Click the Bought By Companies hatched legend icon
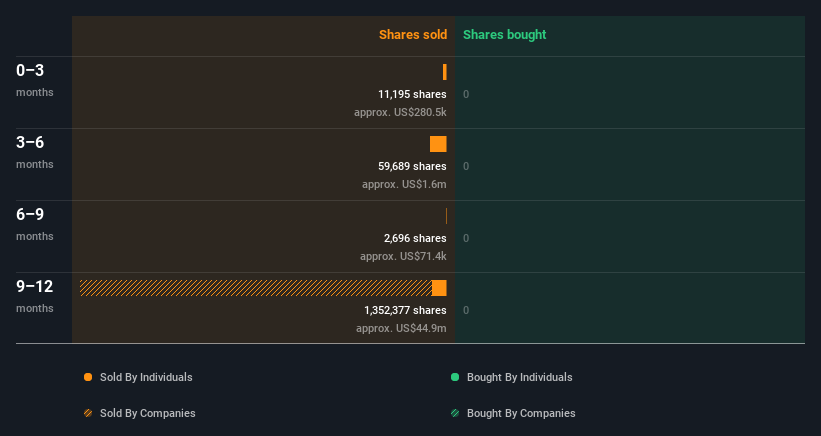 (x=455, y=413)
